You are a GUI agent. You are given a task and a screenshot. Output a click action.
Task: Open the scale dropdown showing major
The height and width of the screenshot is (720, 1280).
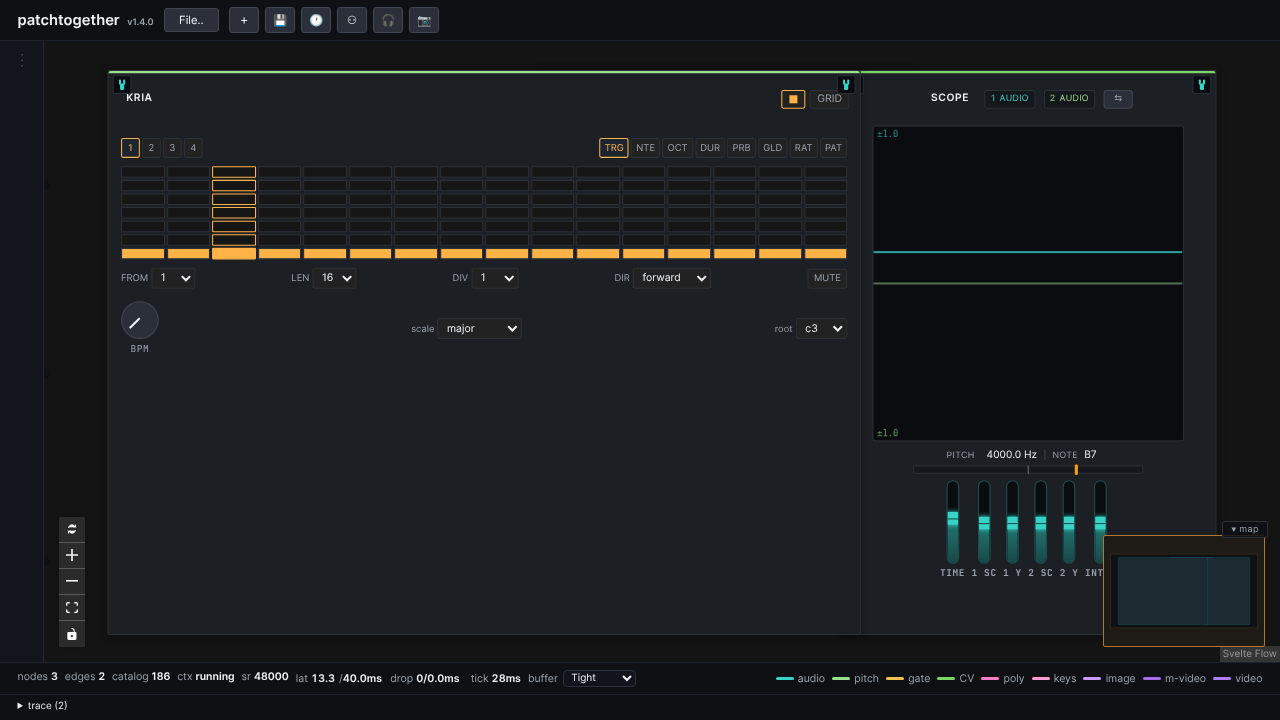(480, 328)
